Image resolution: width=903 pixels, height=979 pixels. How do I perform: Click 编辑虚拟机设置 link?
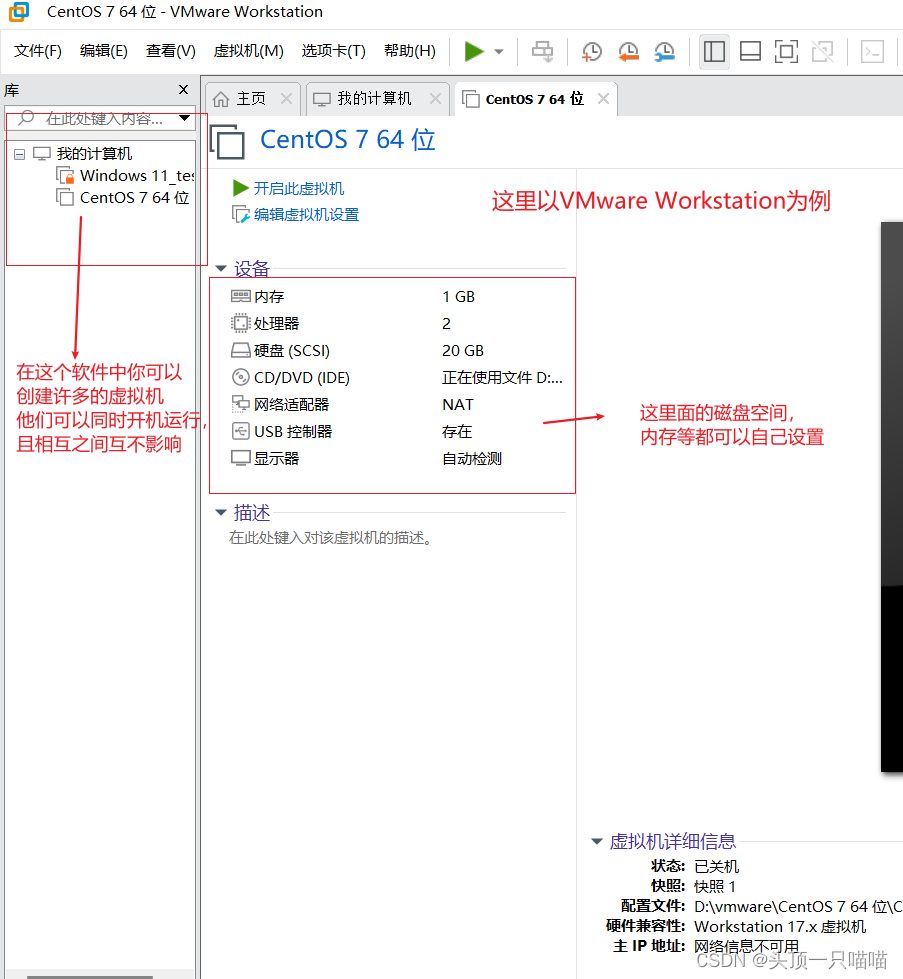[306, 214]
